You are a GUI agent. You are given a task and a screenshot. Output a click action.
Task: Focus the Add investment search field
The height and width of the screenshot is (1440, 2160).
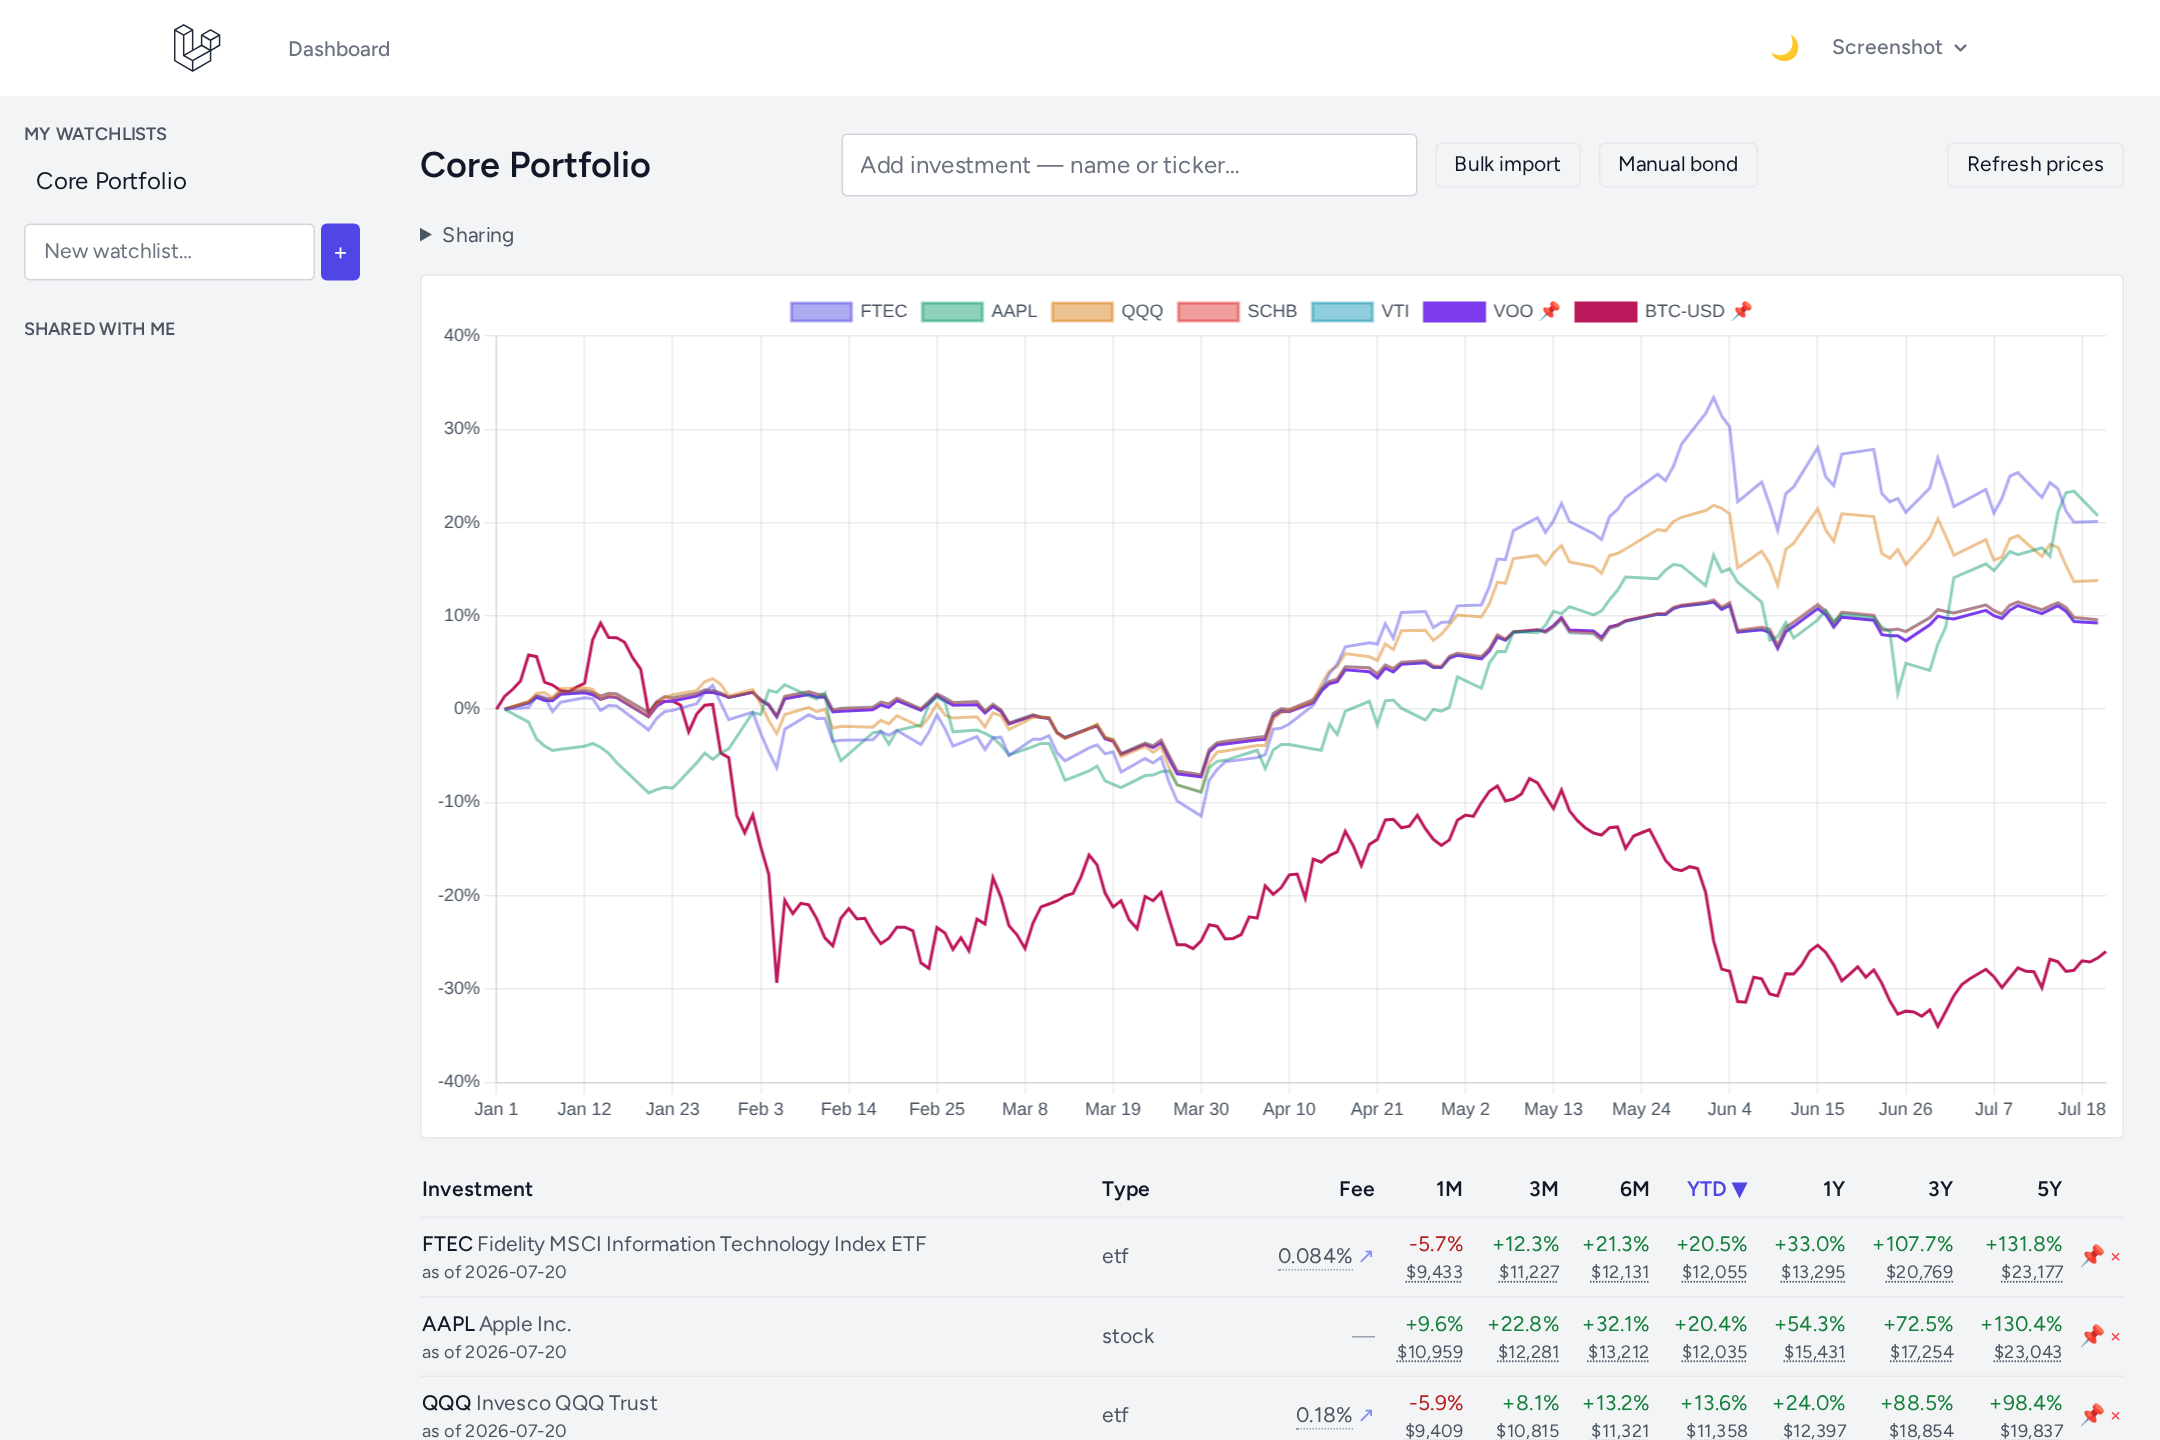(x=1129, y=165)
